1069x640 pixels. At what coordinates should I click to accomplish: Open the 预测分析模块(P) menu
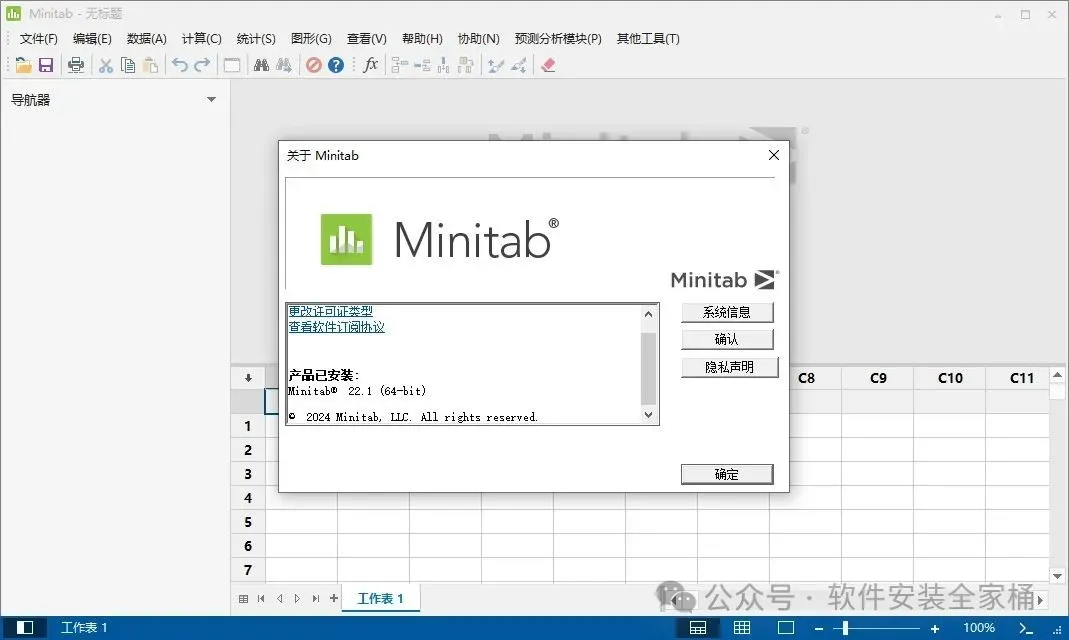click(x=558, y=39)
